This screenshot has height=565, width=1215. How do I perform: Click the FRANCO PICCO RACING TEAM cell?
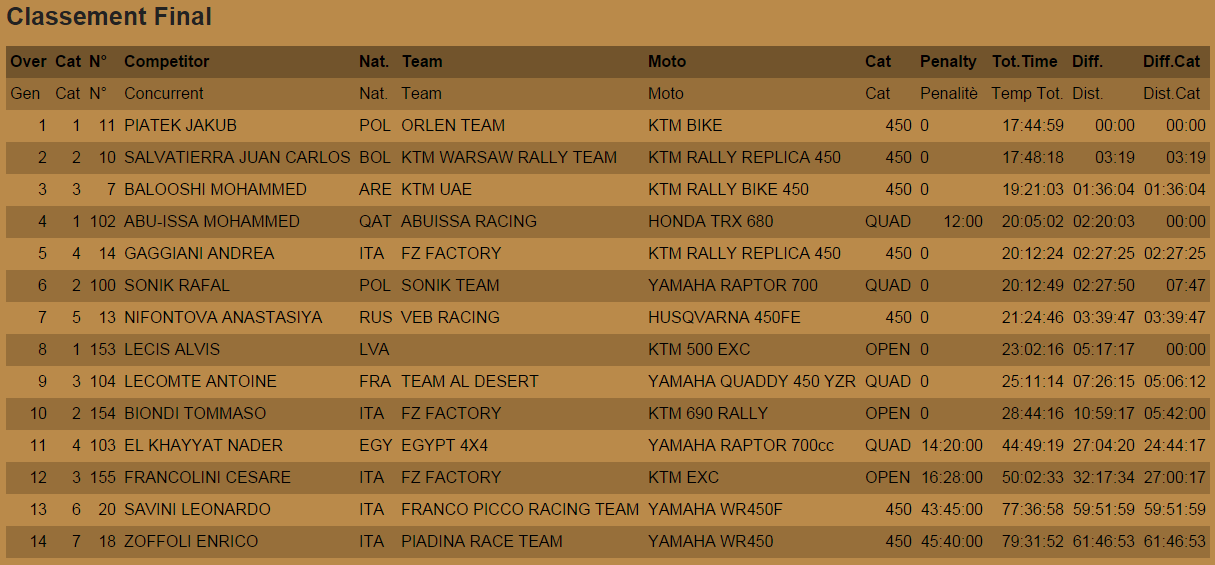click(519, 509)
